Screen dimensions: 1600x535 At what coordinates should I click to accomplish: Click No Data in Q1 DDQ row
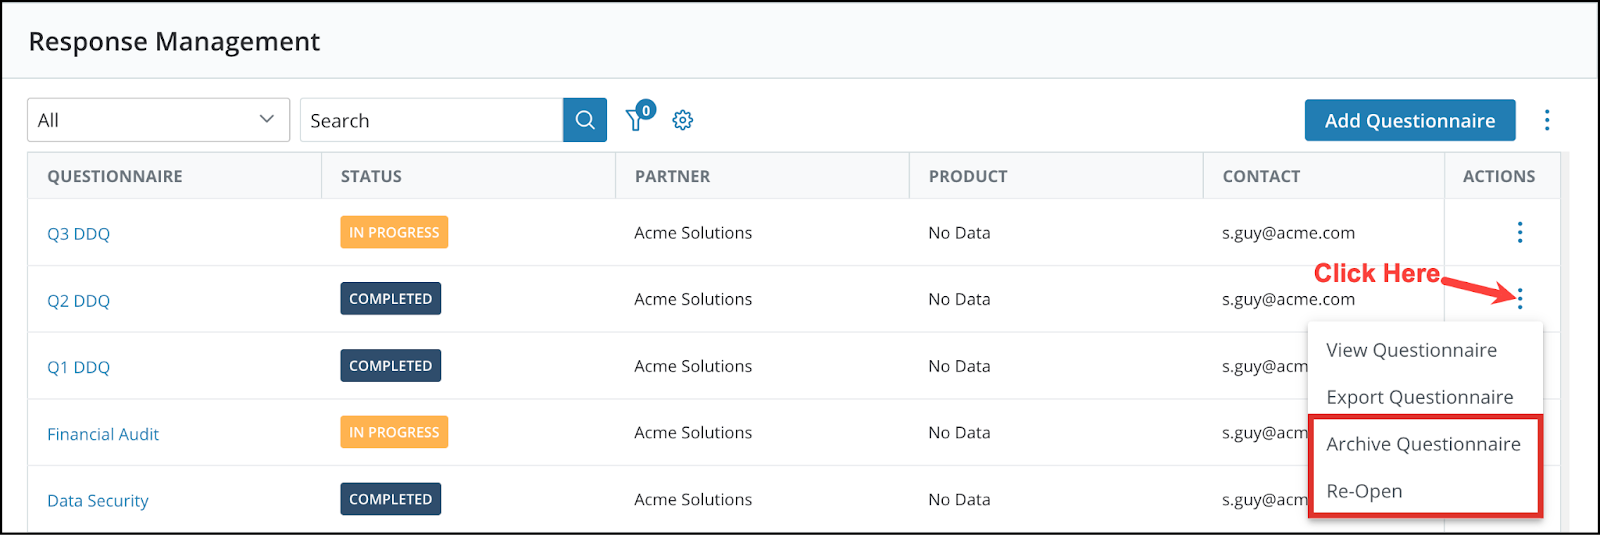(959, 366)
